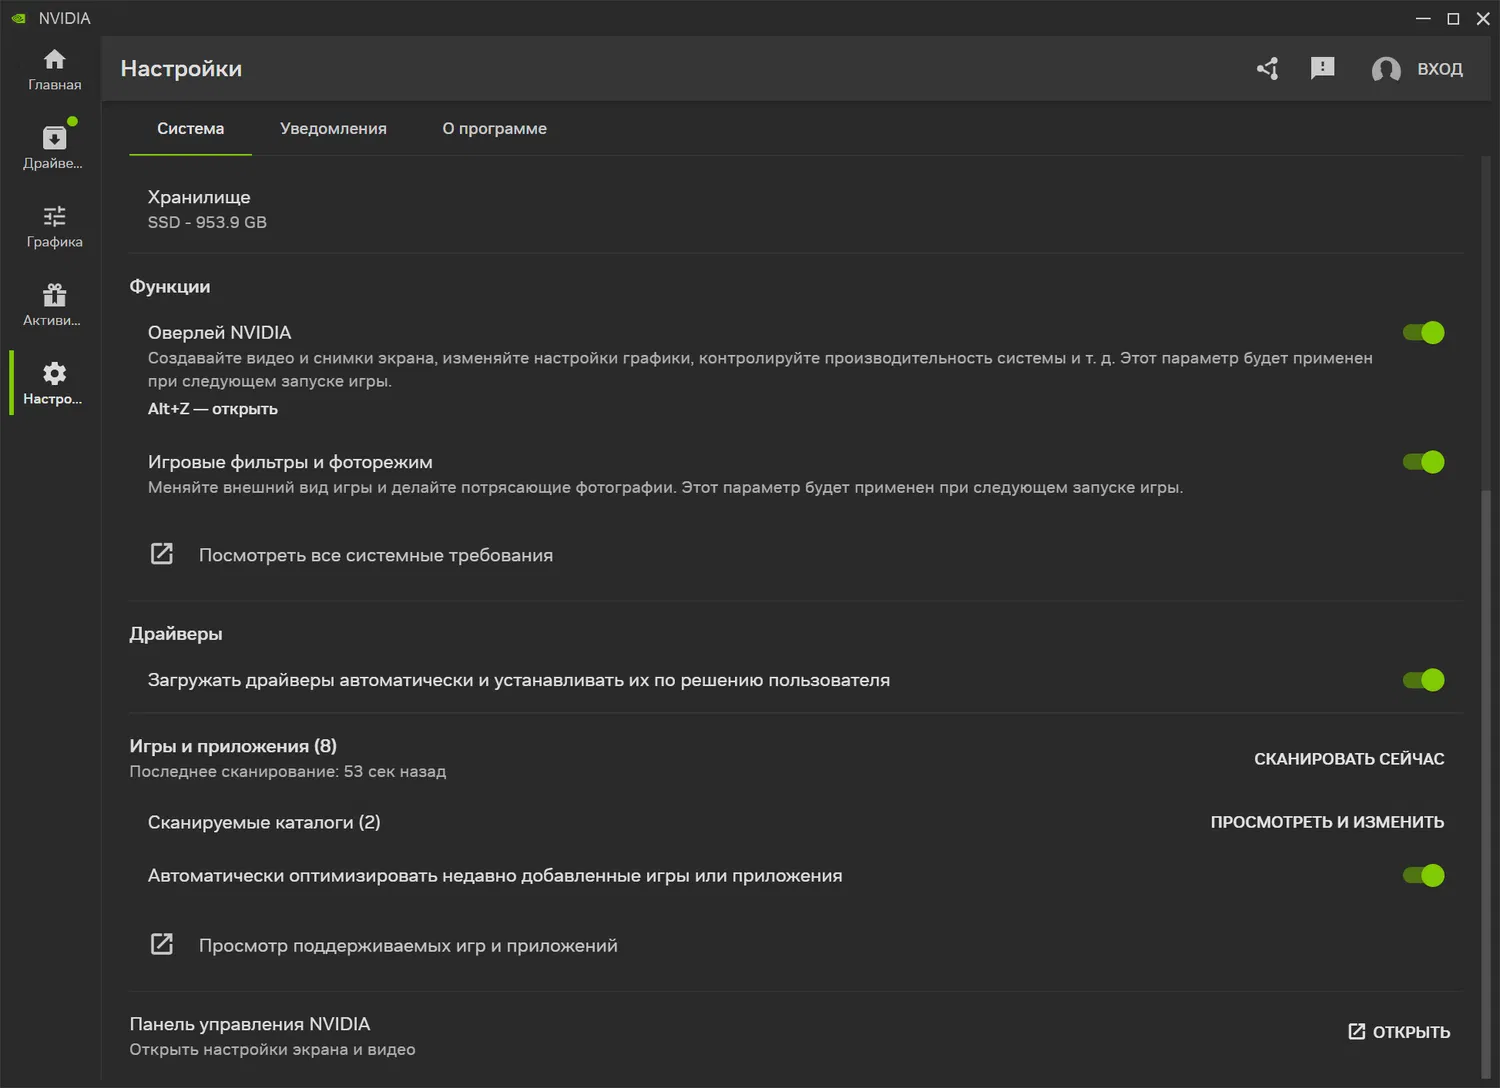
Task: Open the gift-box redeem section in sidebar
Action: (x=54, y=305)
